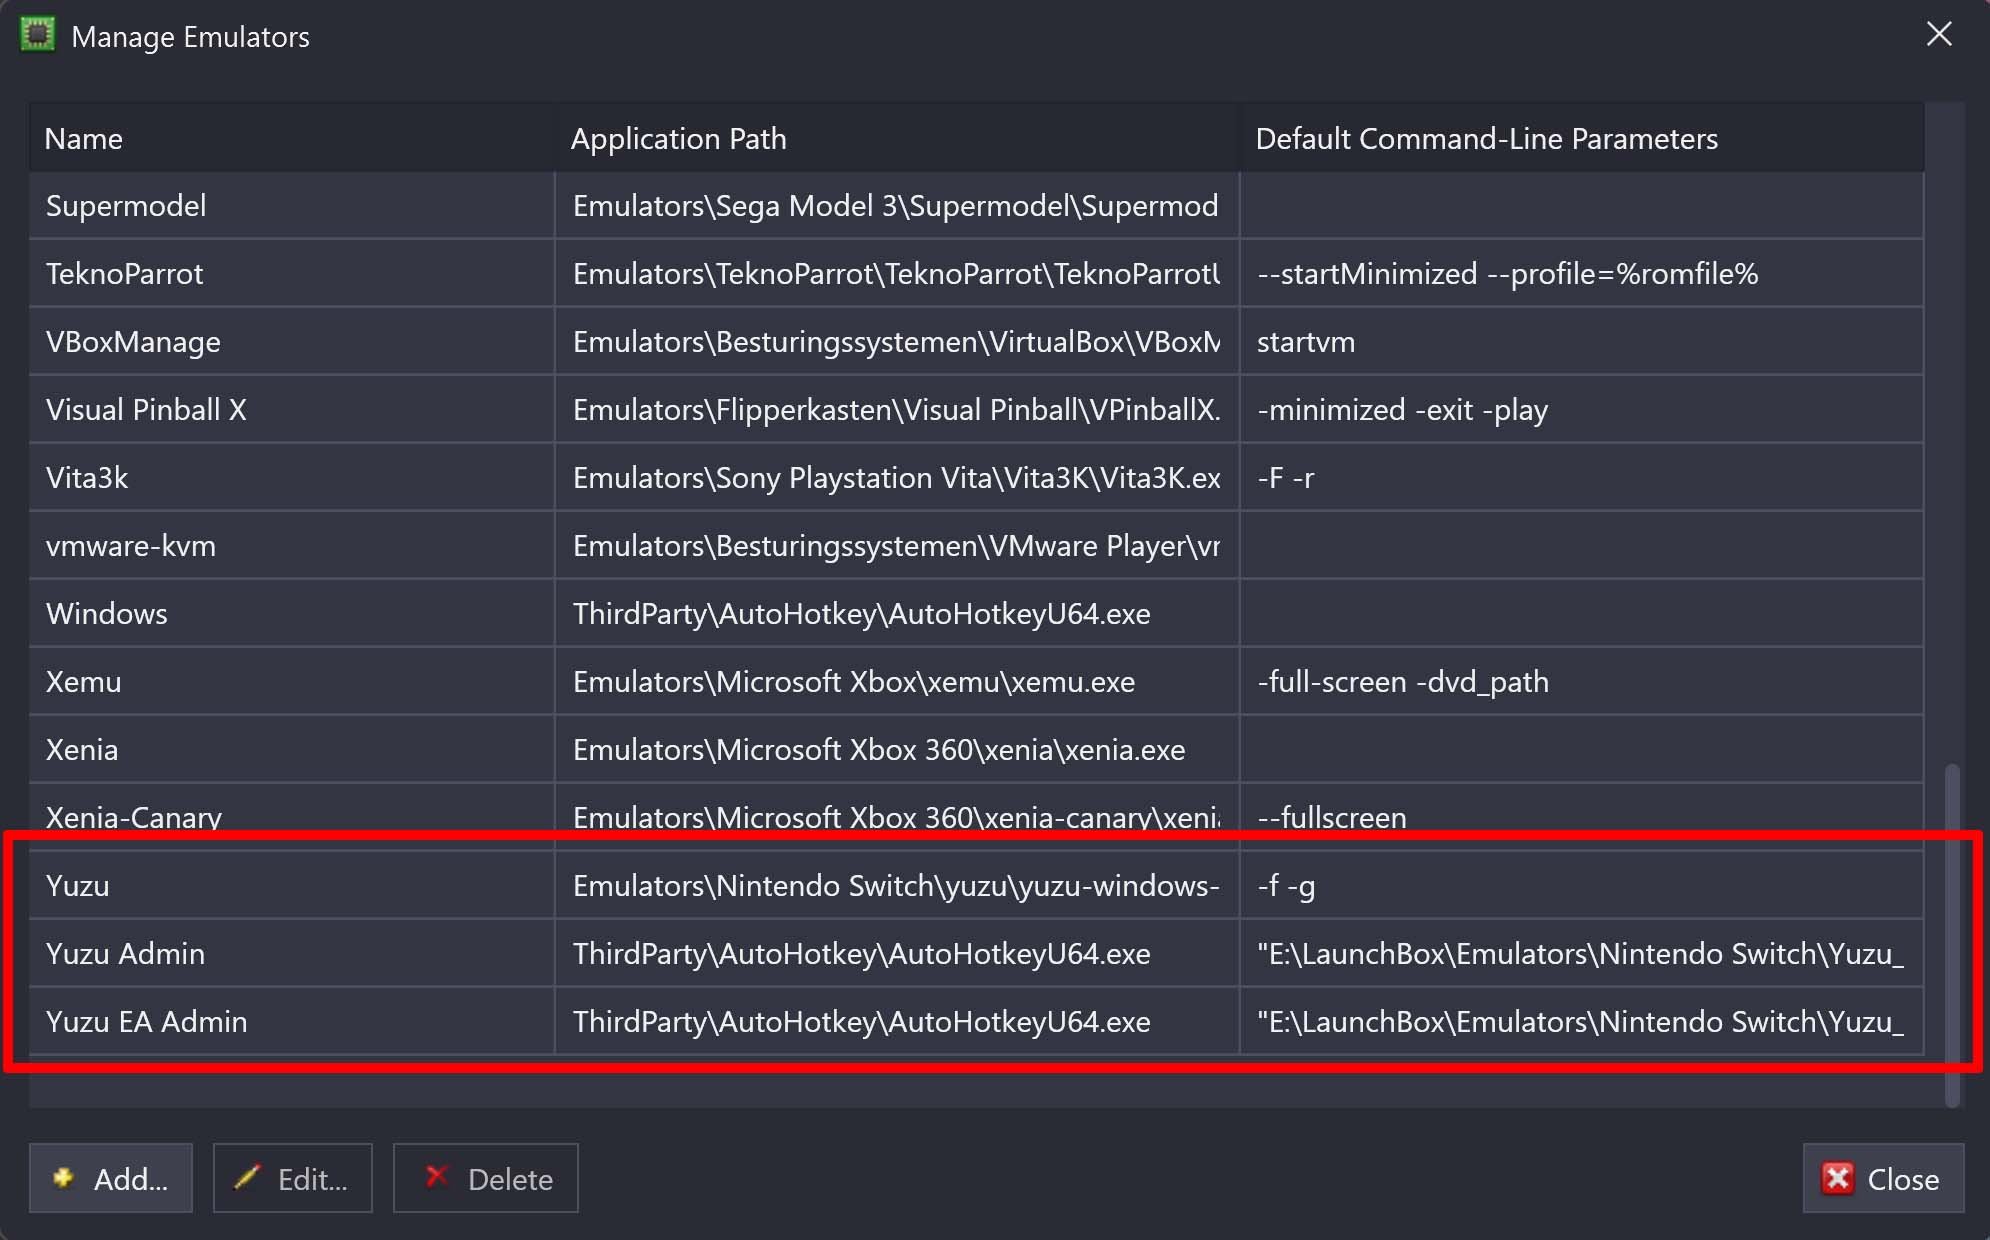Click the --fullscreen parameter cell
The width and height of the screenshot is (1990, 1240).
(1582, 817)
